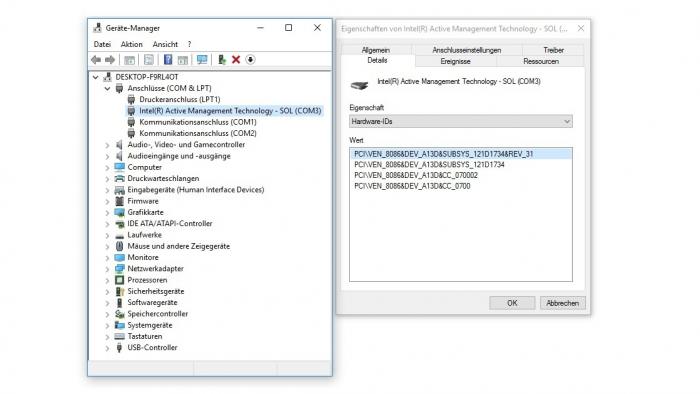Screen dimensions: 700x394
Task: Click the Abbrechen button
Action: tap(562, 303)
